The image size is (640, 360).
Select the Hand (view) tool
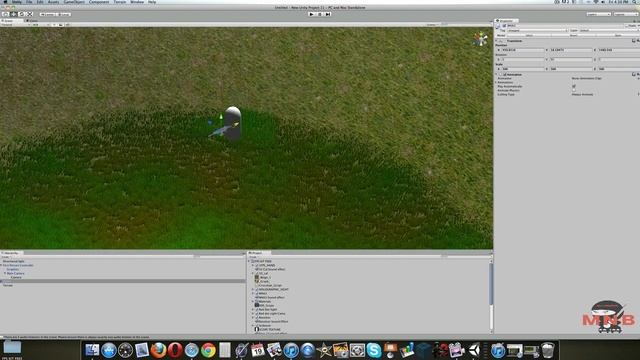5,14
